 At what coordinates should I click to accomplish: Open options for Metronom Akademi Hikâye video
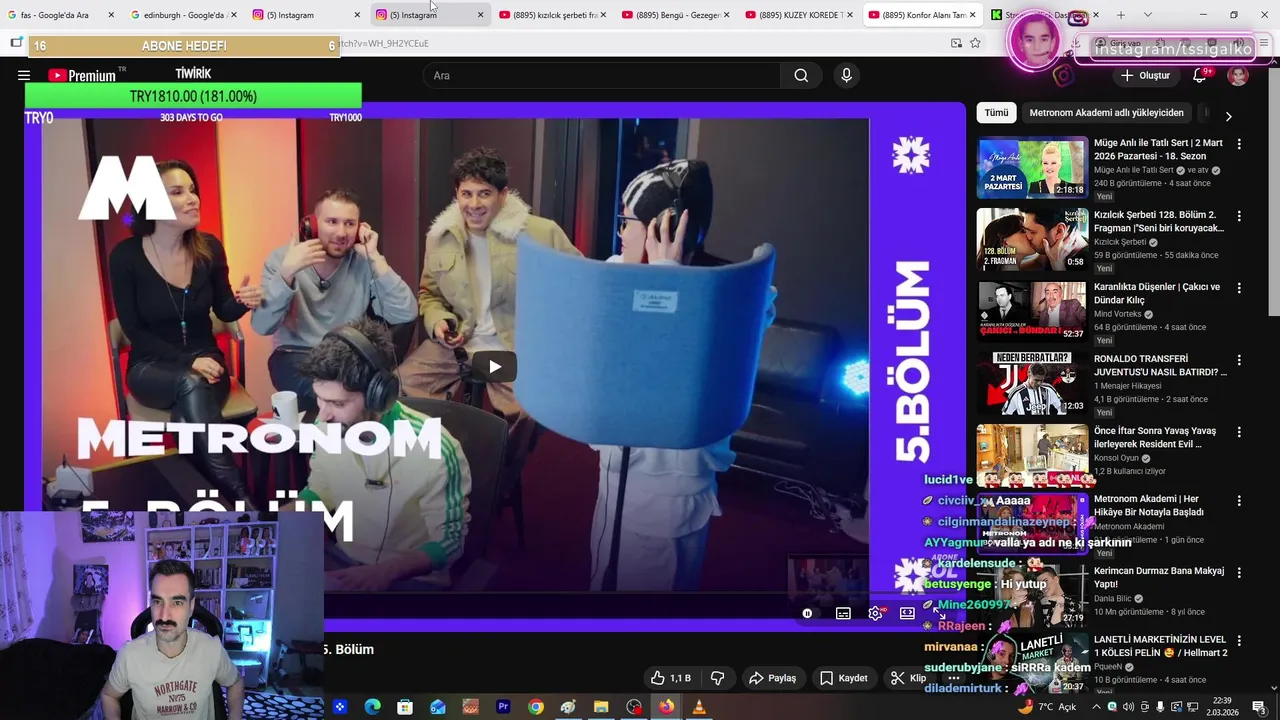click(x=1239, y=500)
